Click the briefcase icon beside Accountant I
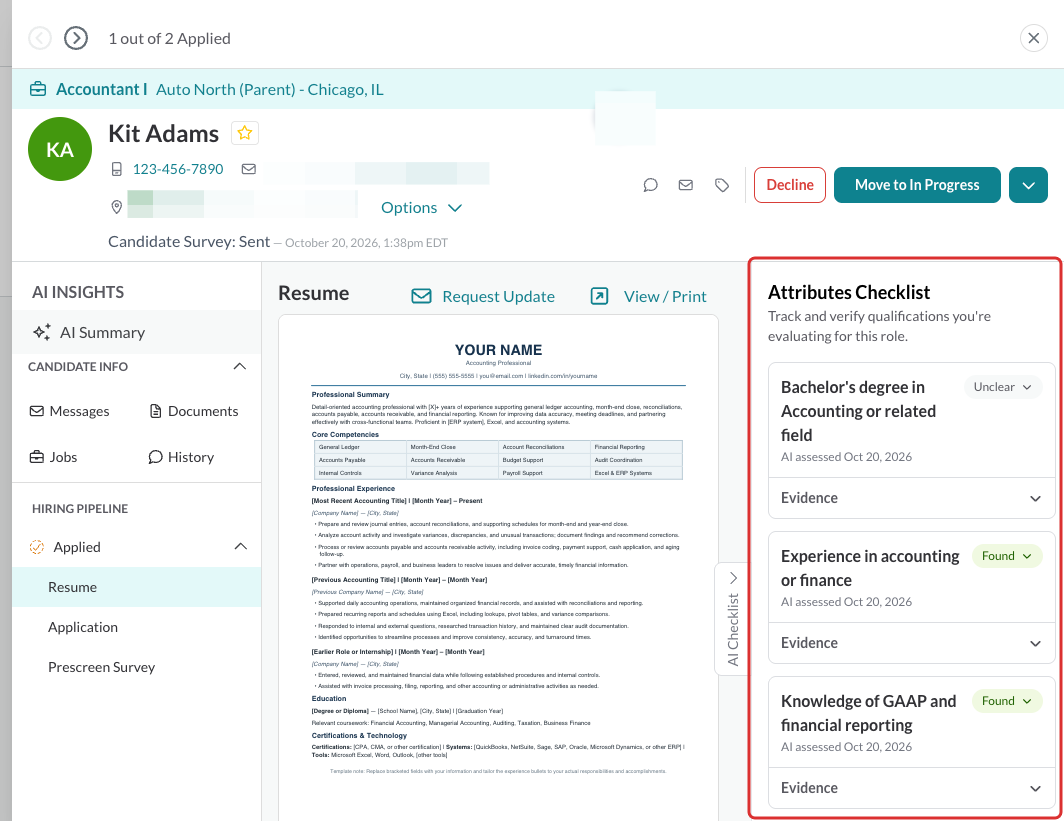 coord(38,90)
